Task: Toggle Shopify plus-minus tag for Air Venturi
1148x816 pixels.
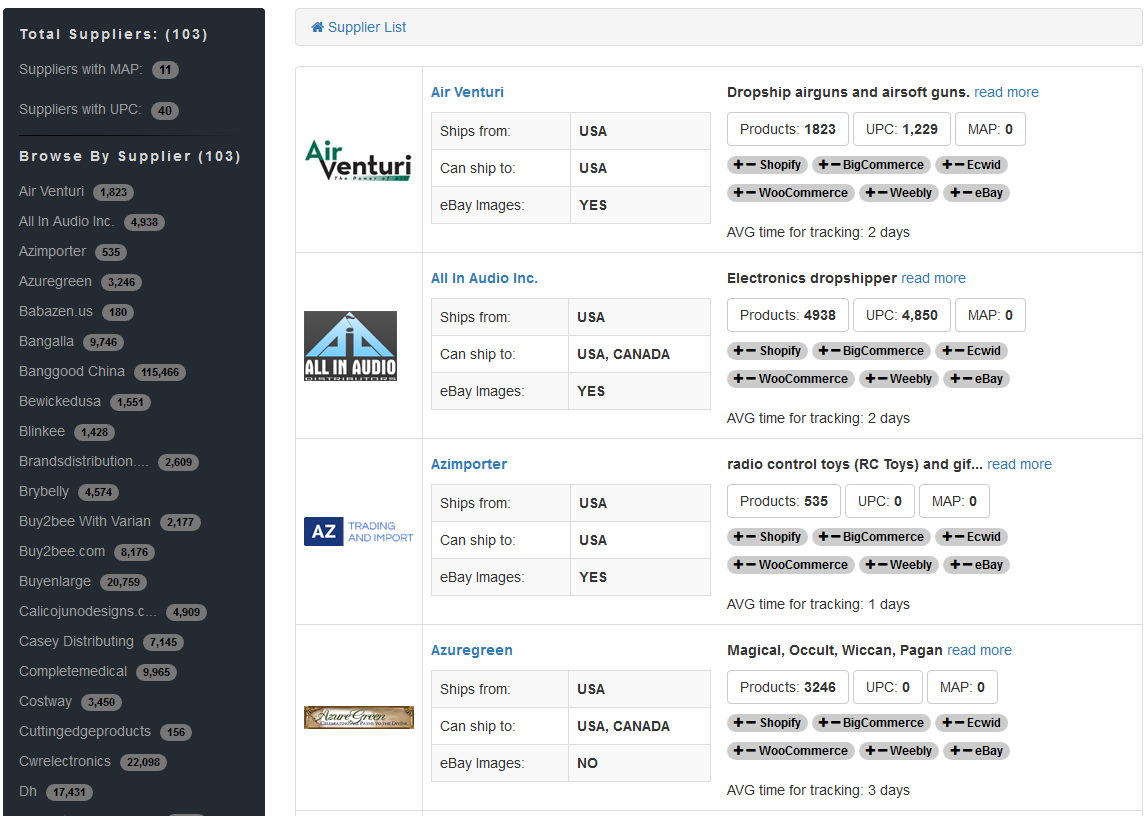Action: click(767, 165)
